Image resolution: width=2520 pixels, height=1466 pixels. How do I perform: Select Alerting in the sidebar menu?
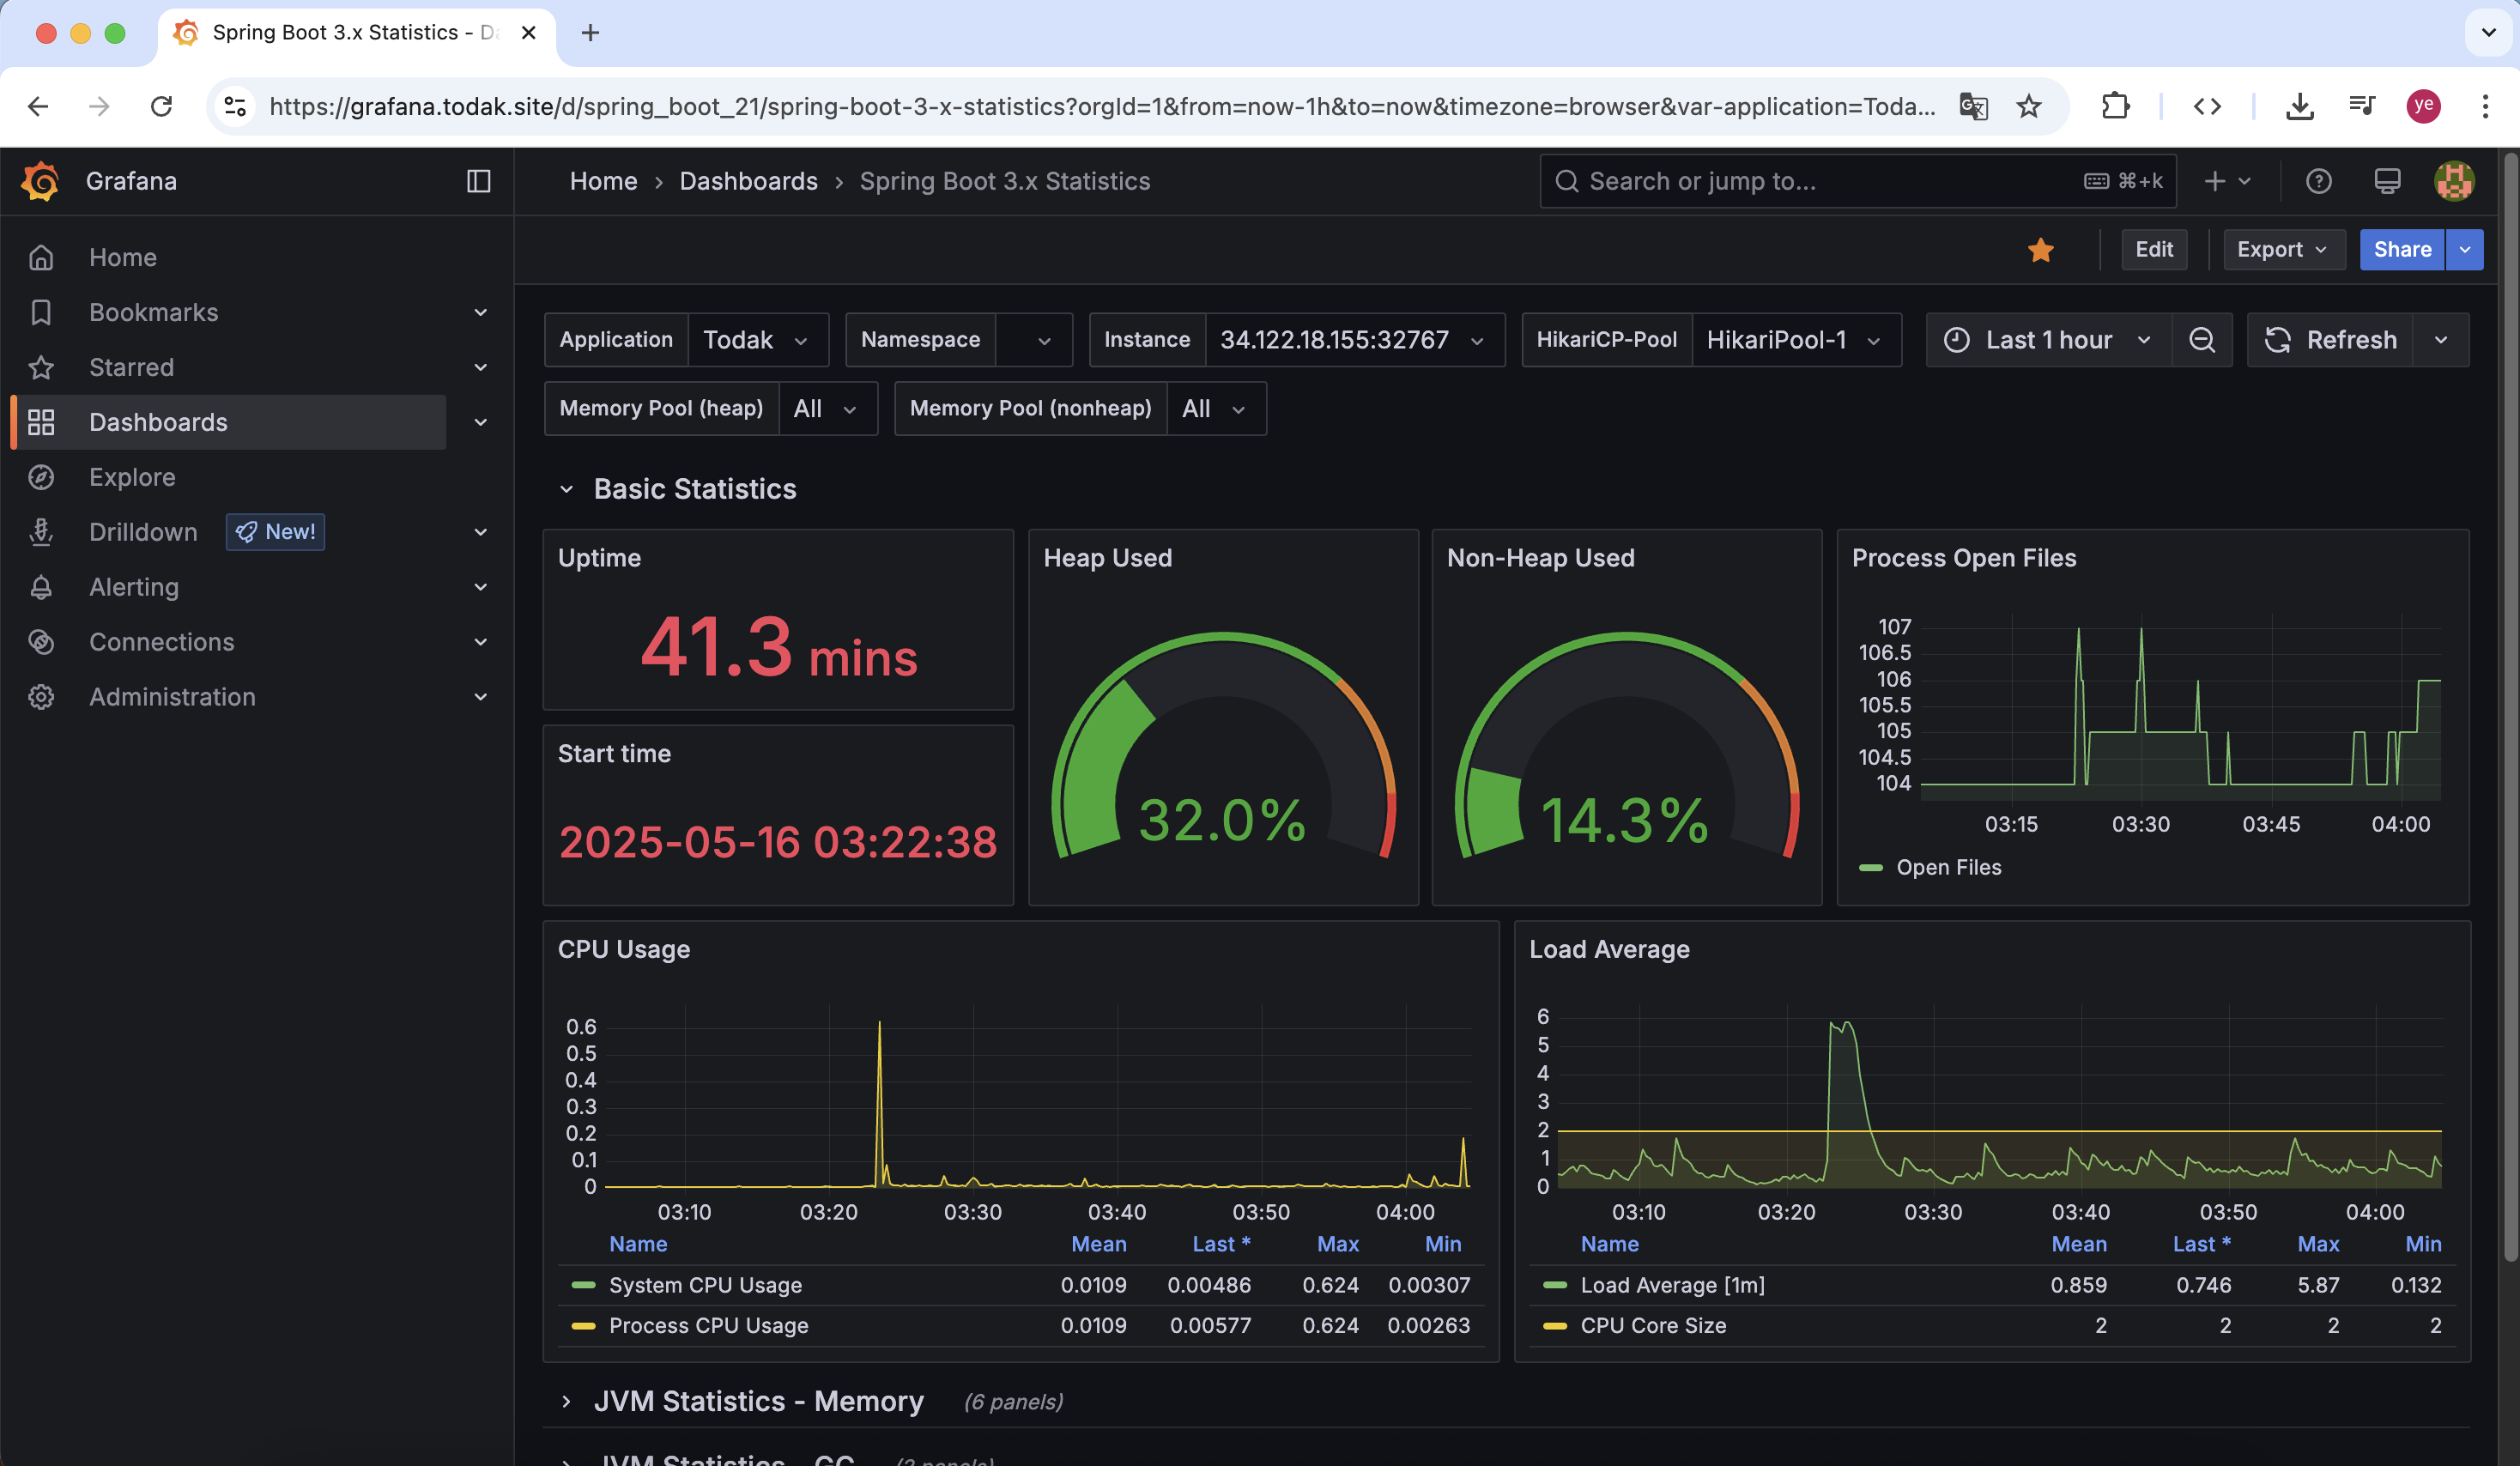(x=134, y=587)
